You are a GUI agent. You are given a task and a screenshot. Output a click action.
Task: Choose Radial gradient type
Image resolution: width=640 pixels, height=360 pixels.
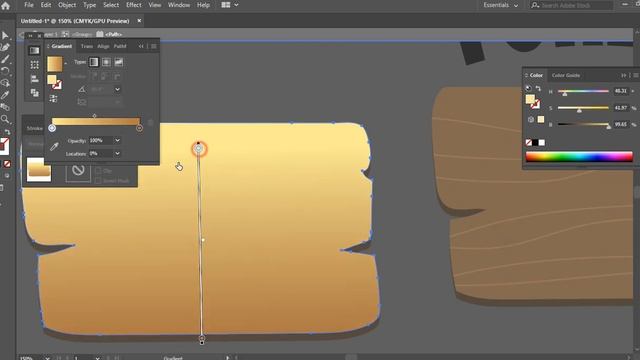106,62
